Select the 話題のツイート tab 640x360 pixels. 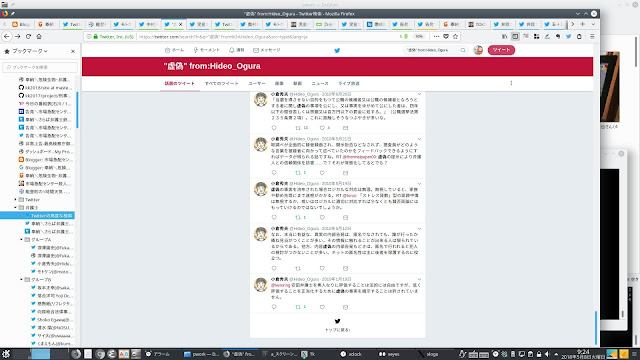(x=180, y=83)
